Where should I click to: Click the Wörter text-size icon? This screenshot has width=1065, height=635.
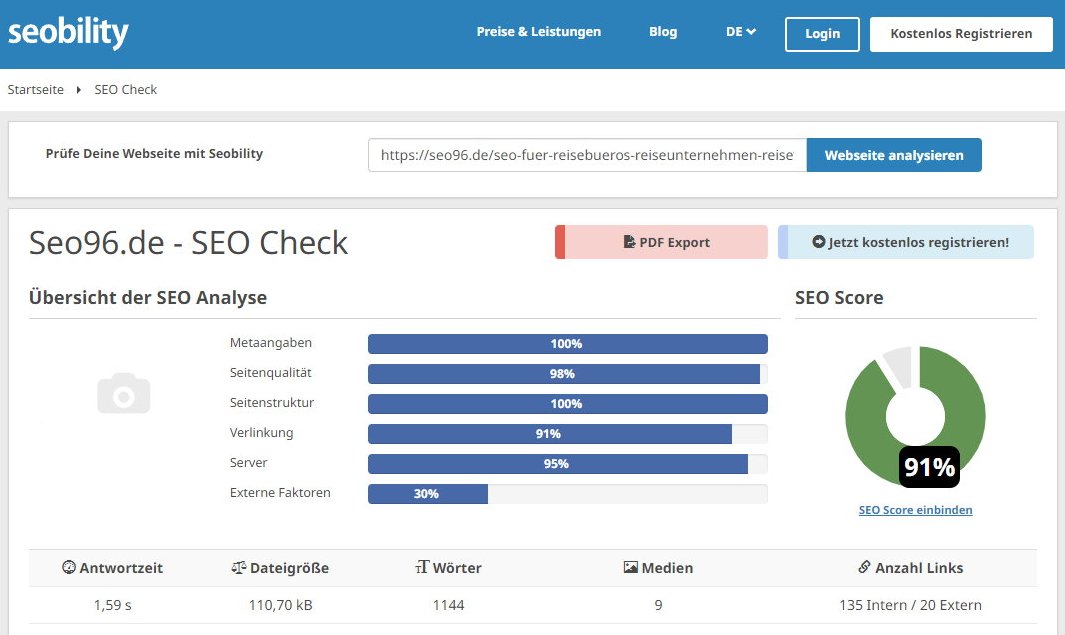[x=422, y=567]
